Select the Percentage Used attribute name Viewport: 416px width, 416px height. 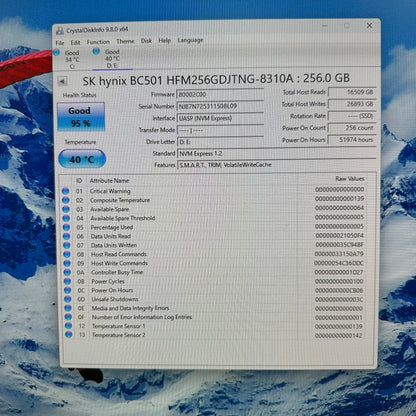point(112,227)
